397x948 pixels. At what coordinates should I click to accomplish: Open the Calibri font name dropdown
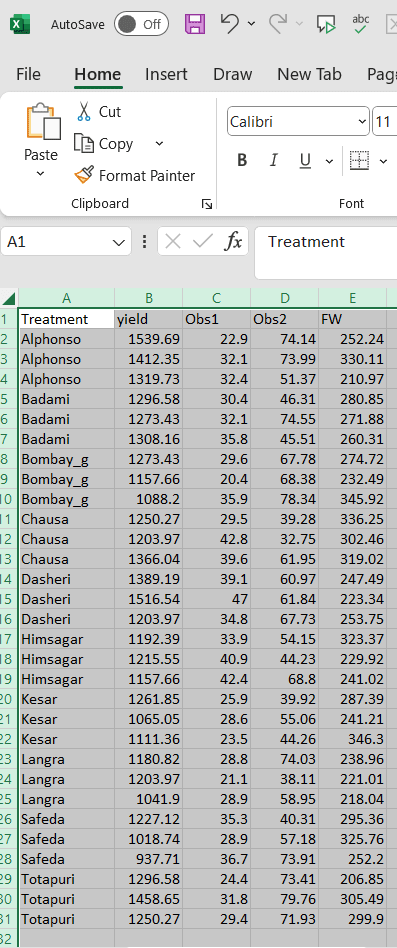362,122
